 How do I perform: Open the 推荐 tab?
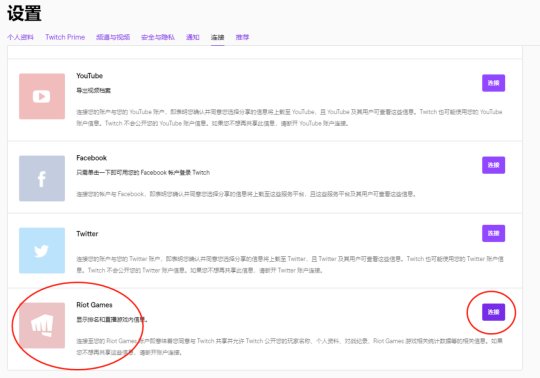(x=242, y=37)
